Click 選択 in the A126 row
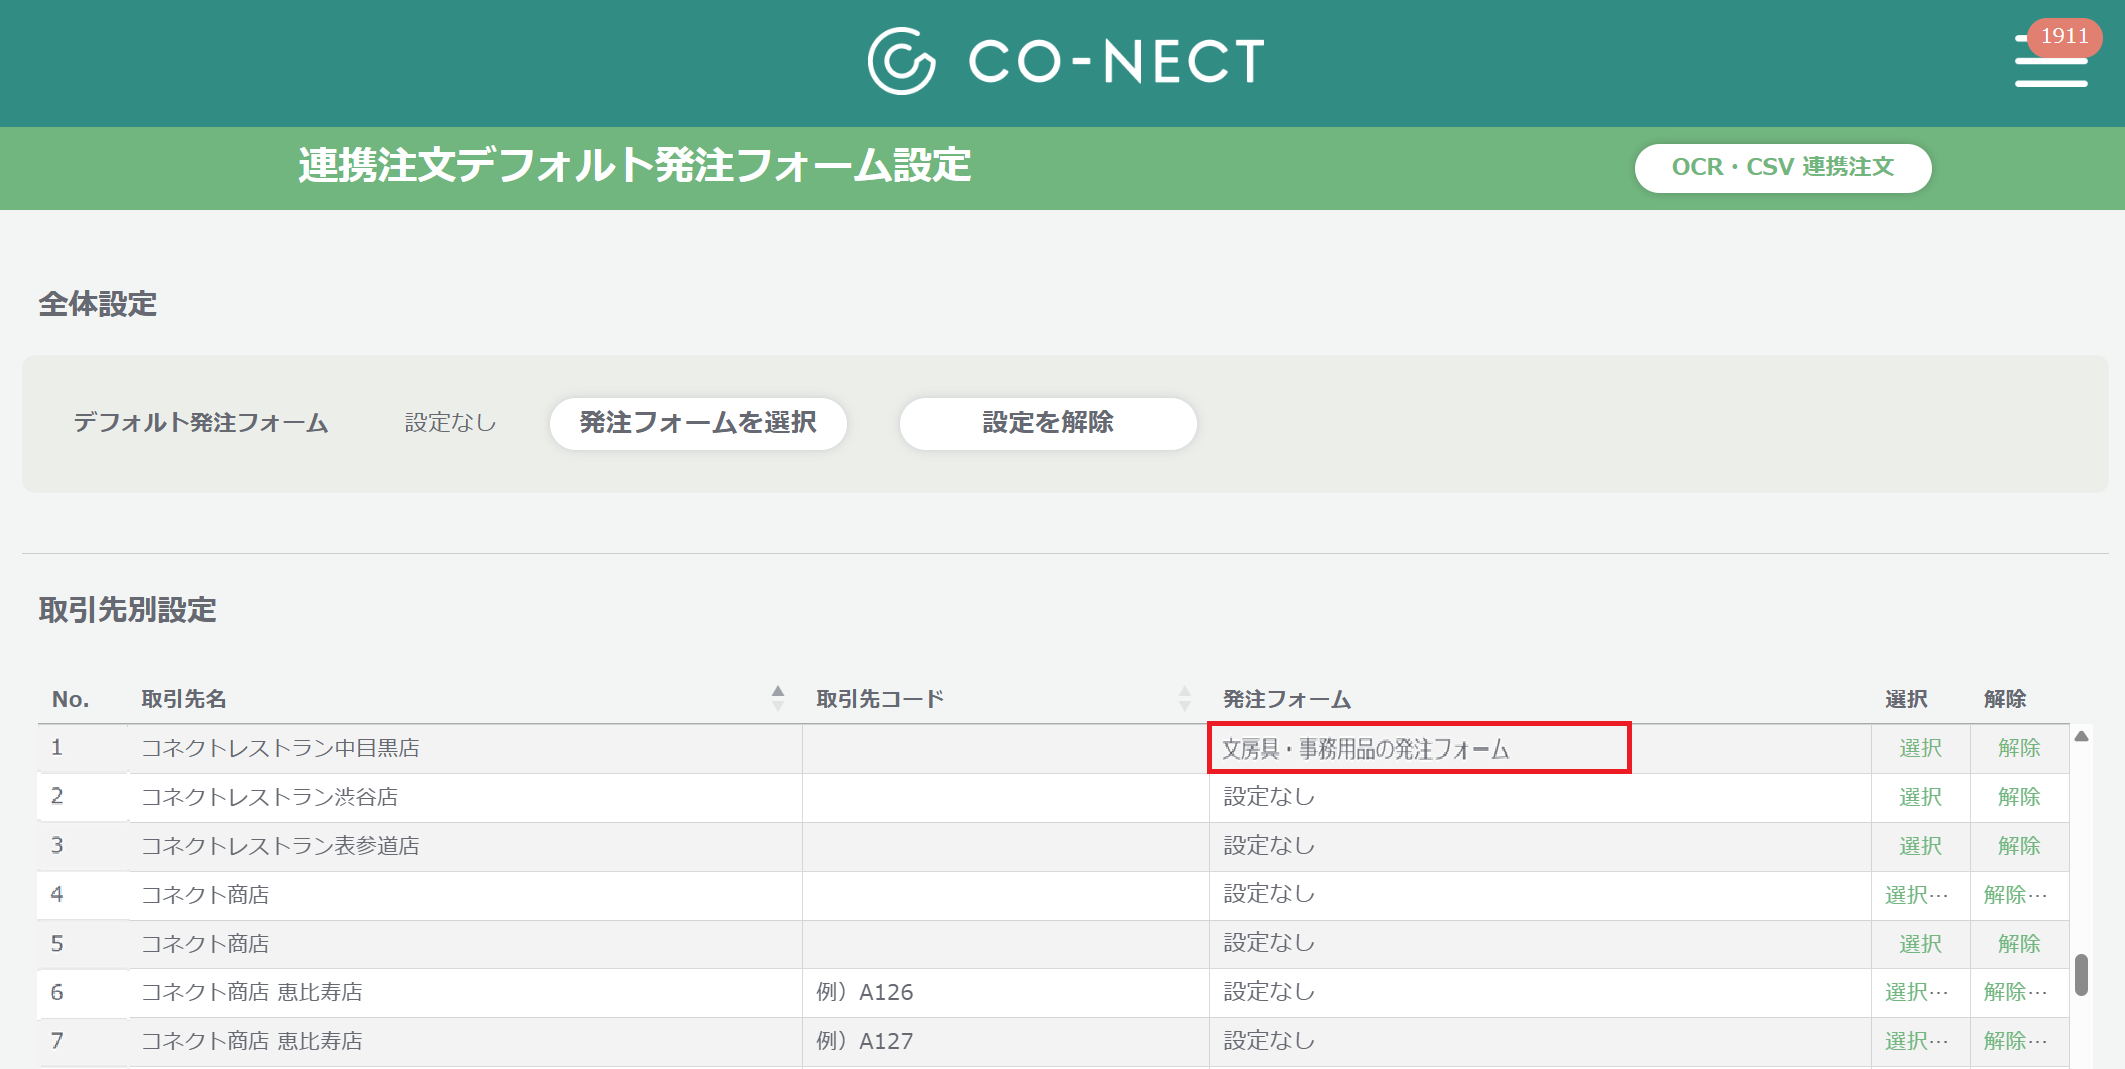2125x1069 pixels. [x=1917, y=992]
